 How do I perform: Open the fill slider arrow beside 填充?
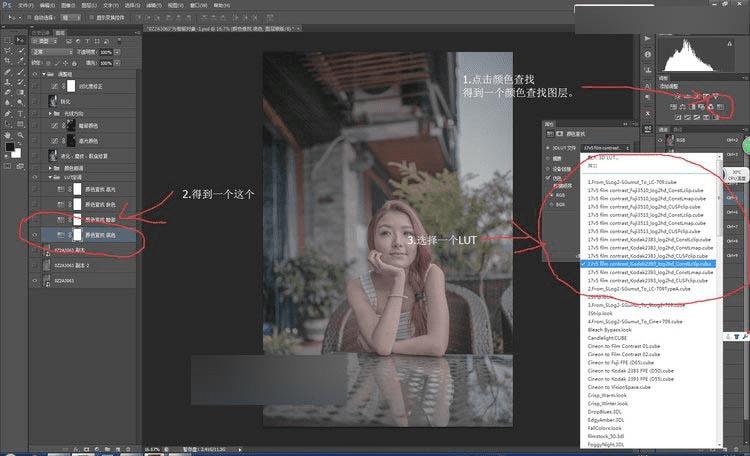click(x=117, y=63)
